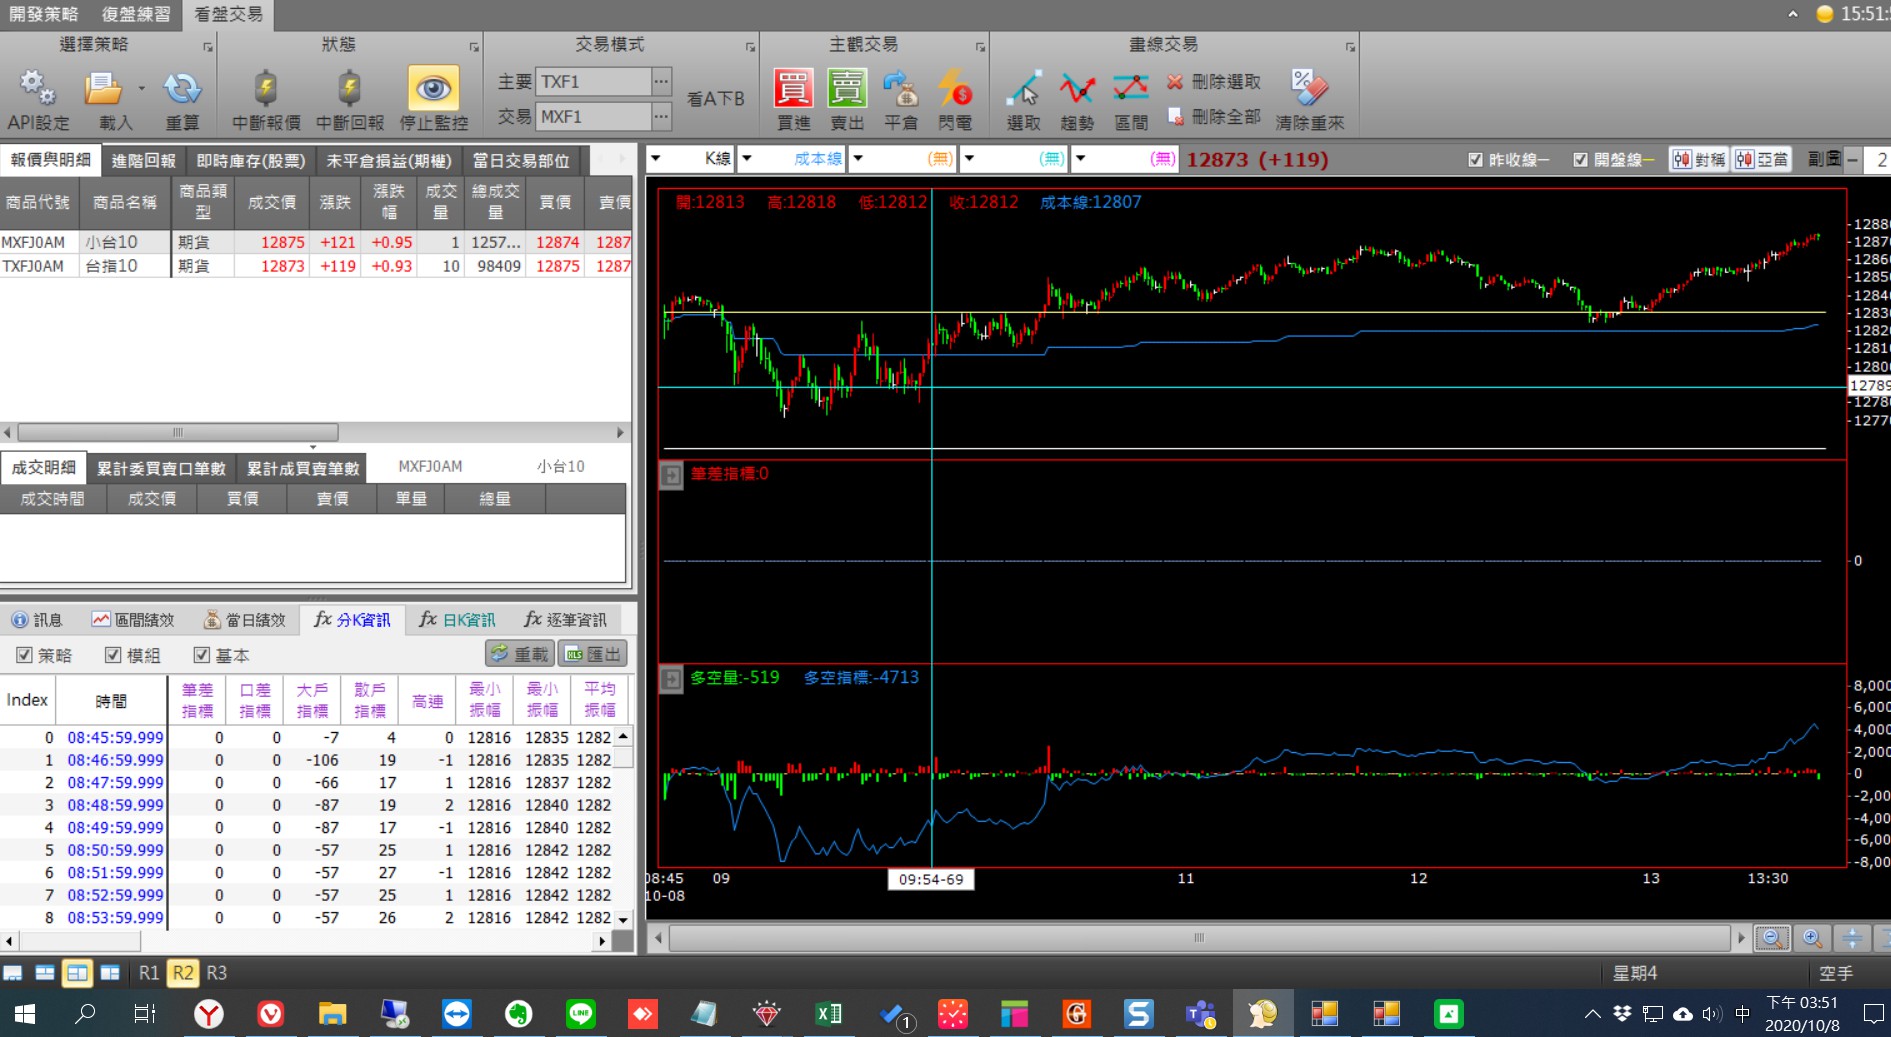Expand the 載入 dropdown arrow
The height and width of the screenshot is (1037, 1891).
tap(141, 88)
